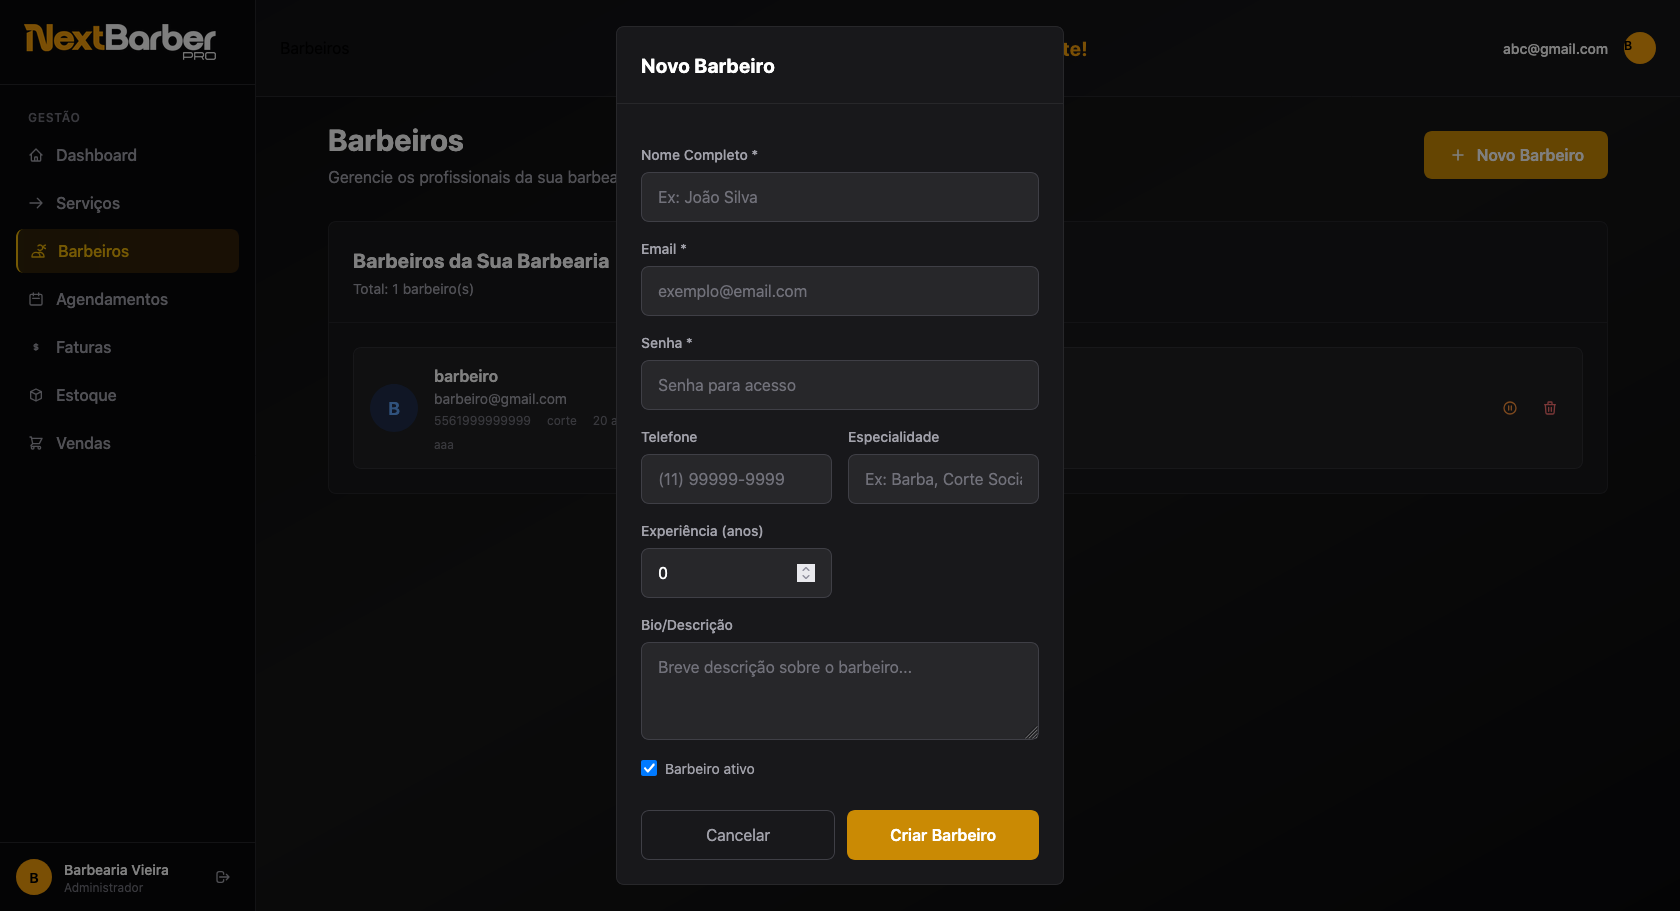
Task: Click the pause icon on barbeiro row
Action: click(1510, 408)
